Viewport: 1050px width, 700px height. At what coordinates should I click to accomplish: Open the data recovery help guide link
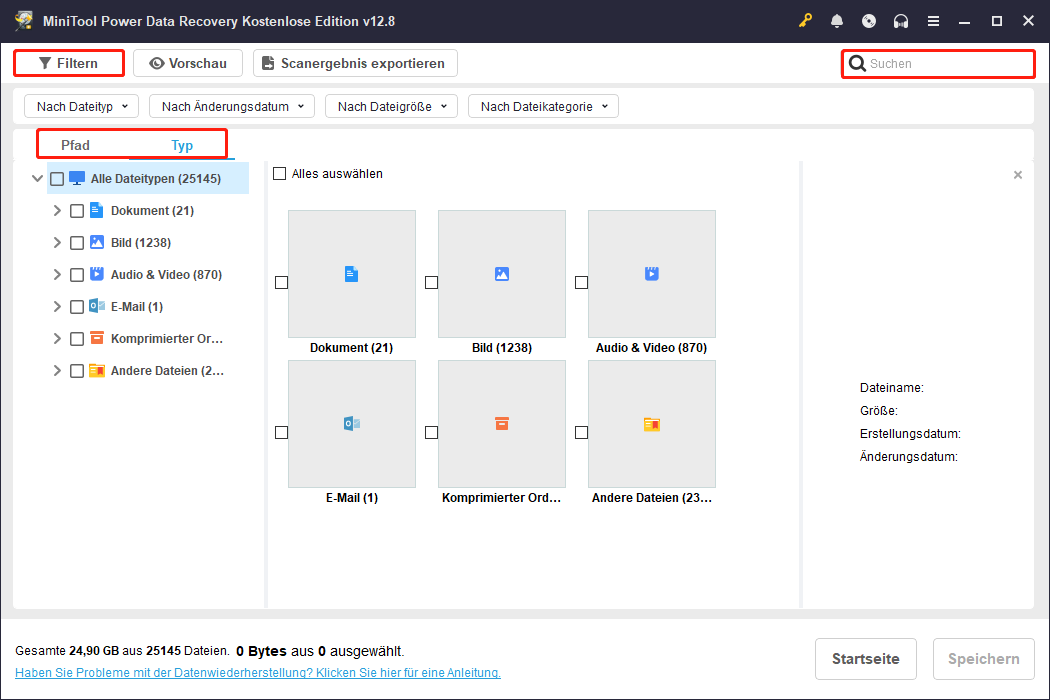tap(258, 673)
